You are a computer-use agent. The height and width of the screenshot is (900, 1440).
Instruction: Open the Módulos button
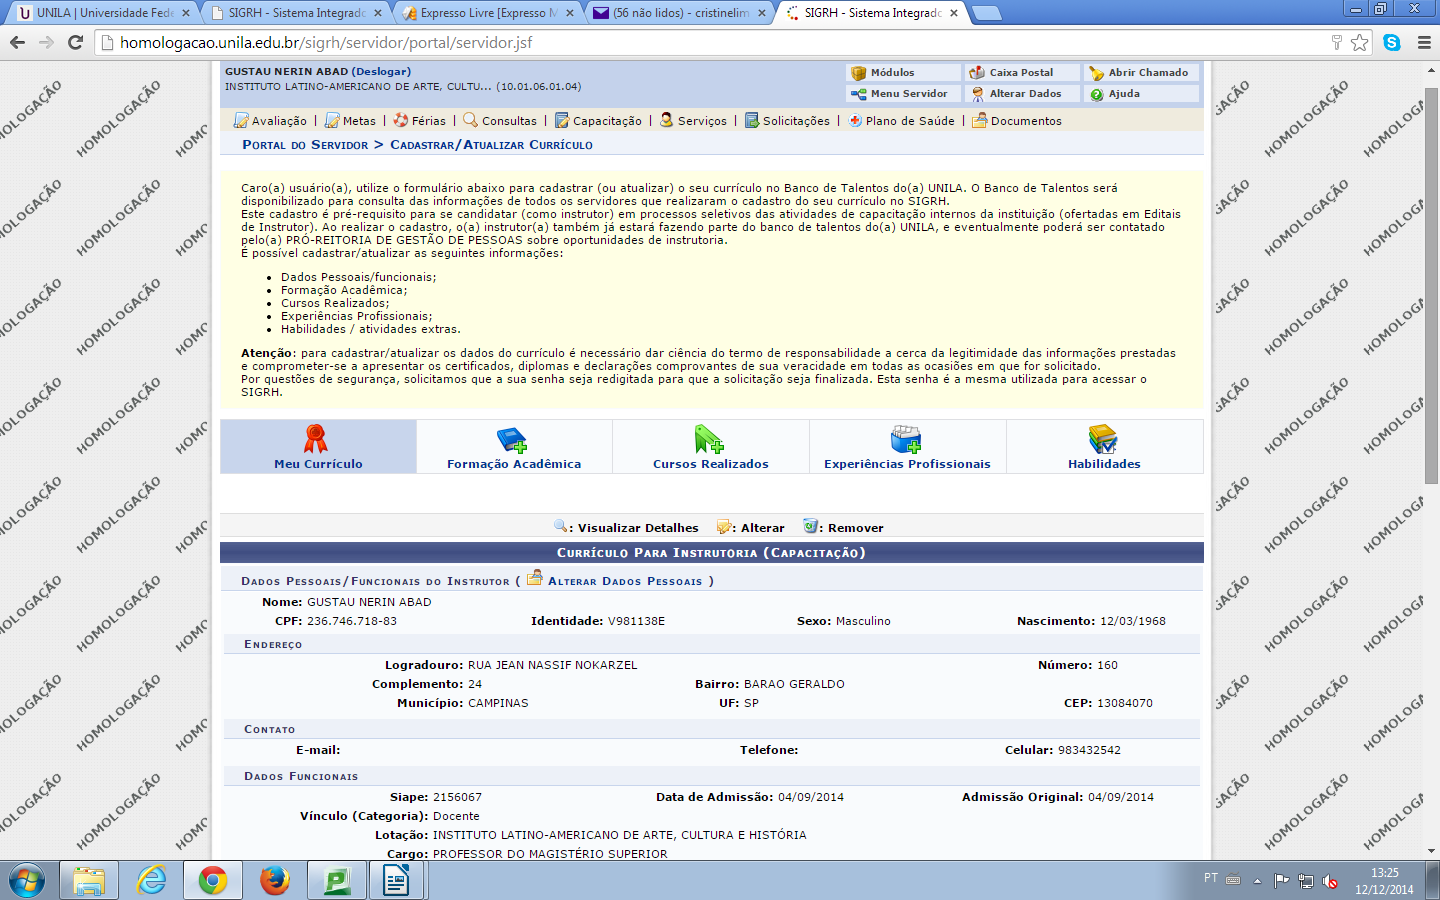tap(903, 73)
